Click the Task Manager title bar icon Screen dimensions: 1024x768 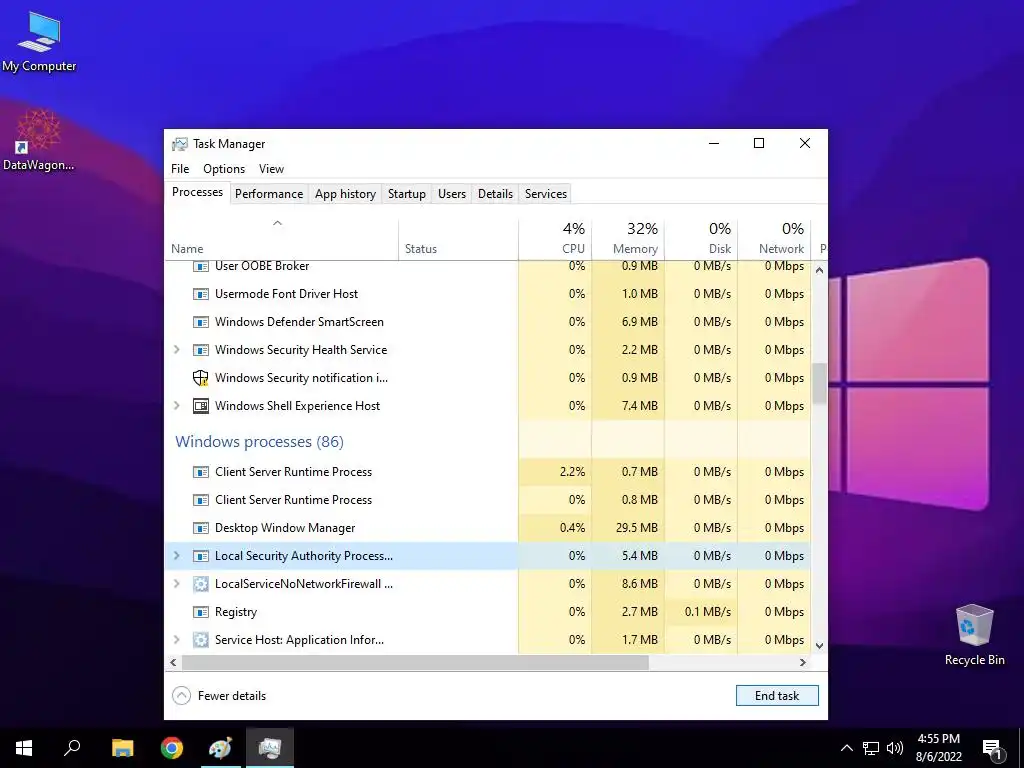click(x=180, y=144)
